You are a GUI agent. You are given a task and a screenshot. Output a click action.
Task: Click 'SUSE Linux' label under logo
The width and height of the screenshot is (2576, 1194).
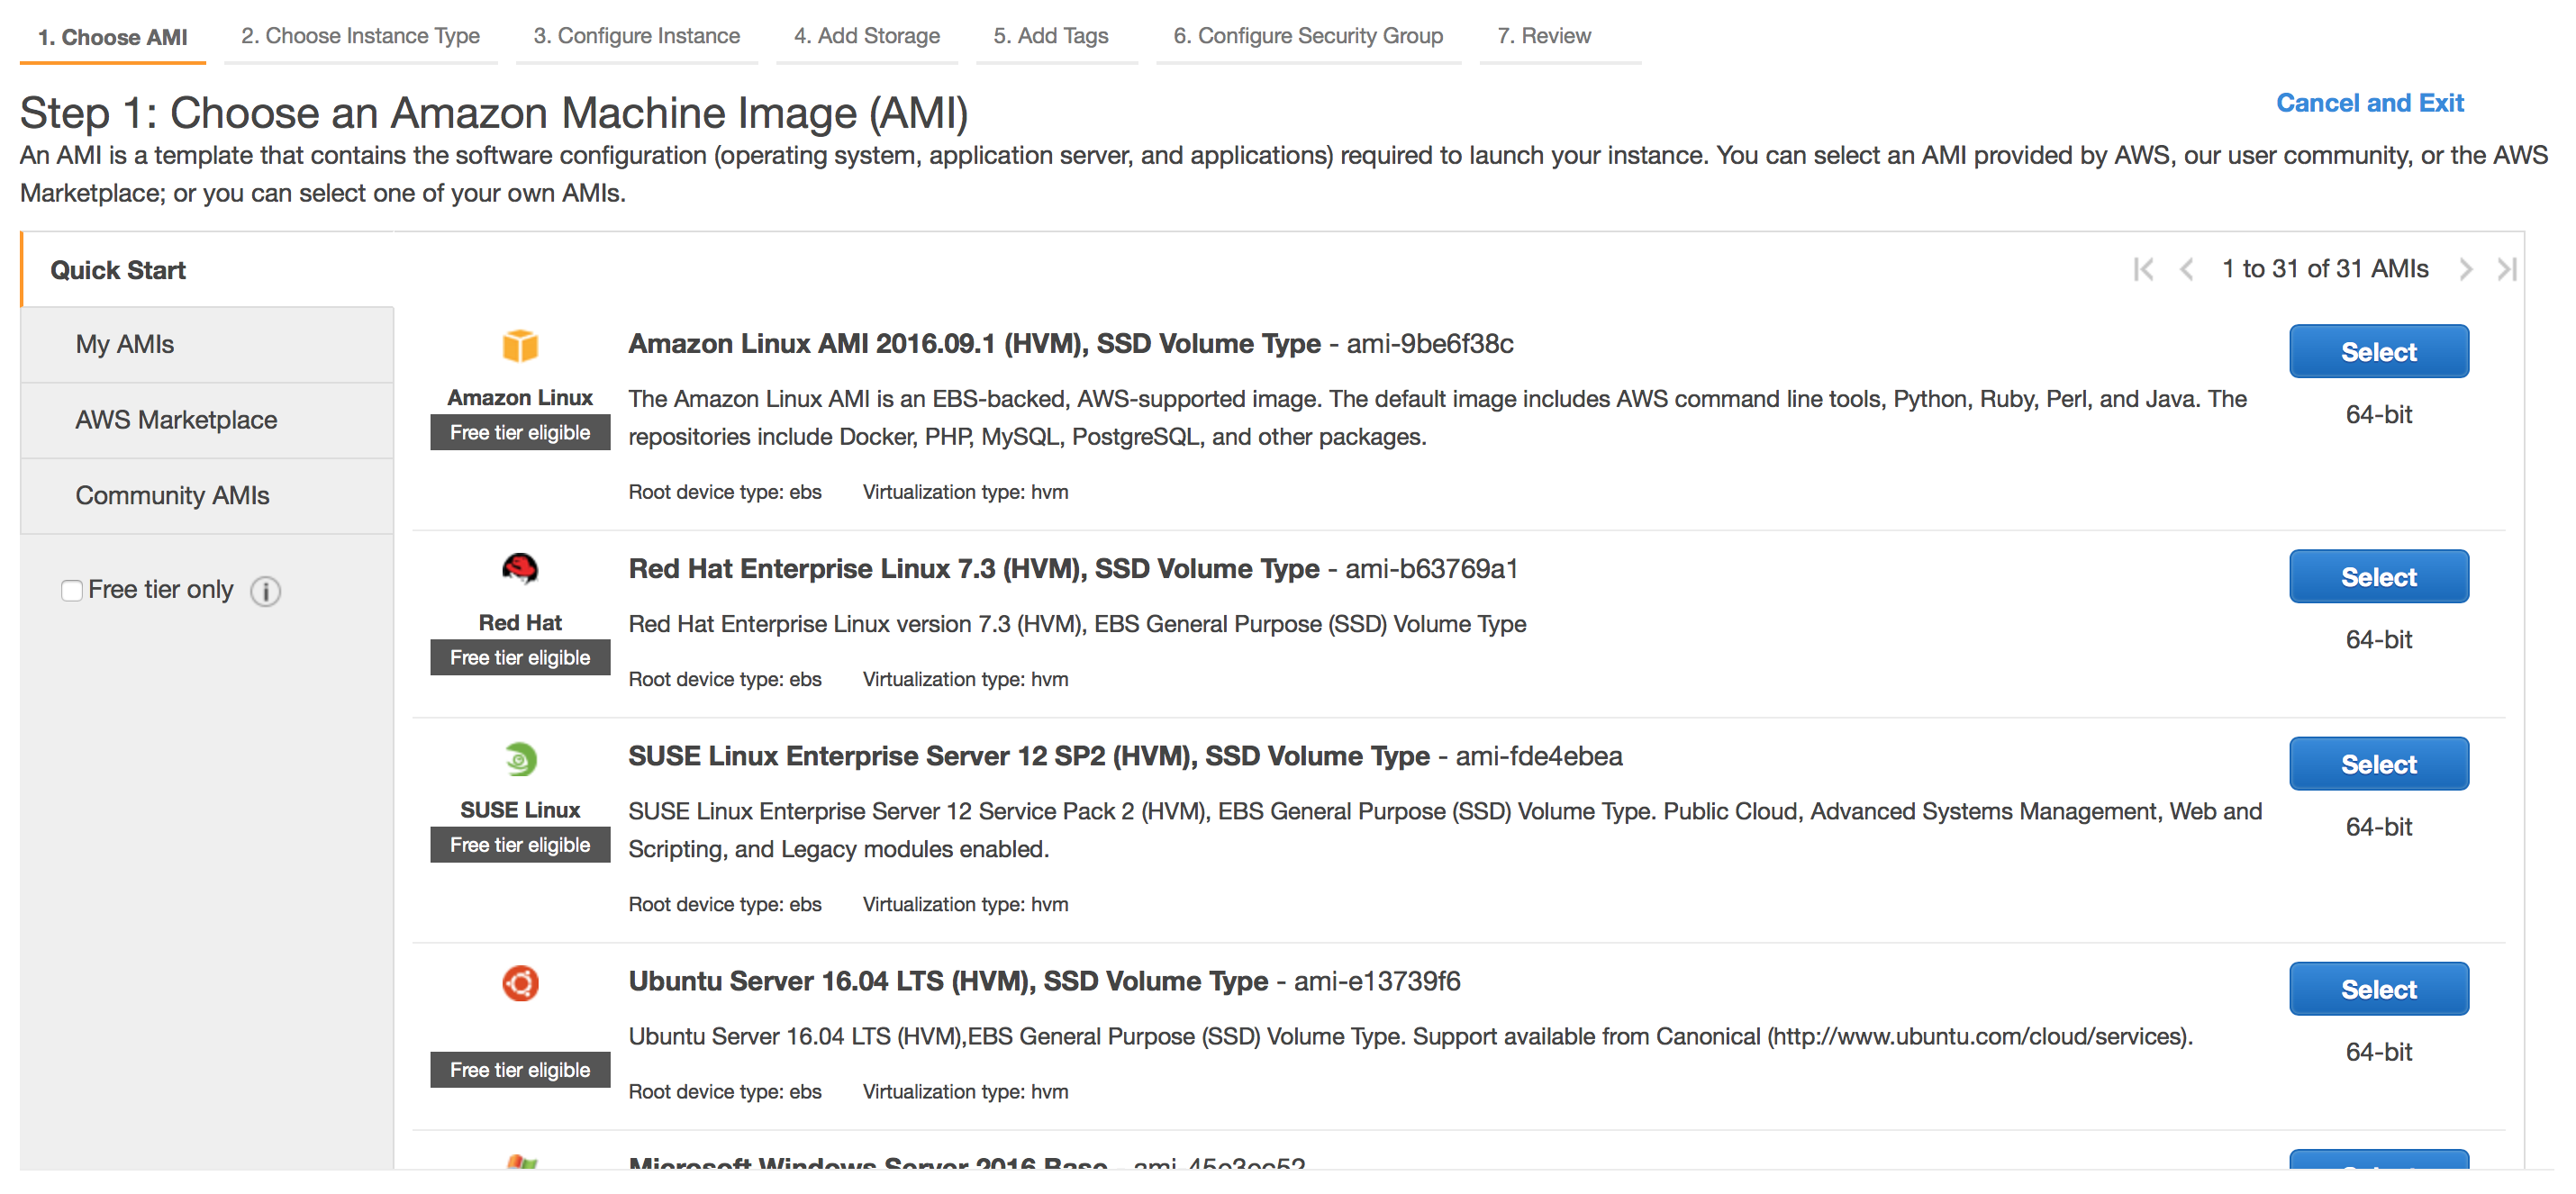520,810
